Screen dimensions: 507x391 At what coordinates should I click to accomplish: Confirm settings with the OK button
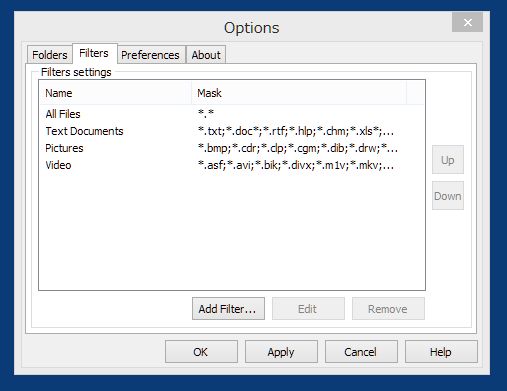pos(201,352)
